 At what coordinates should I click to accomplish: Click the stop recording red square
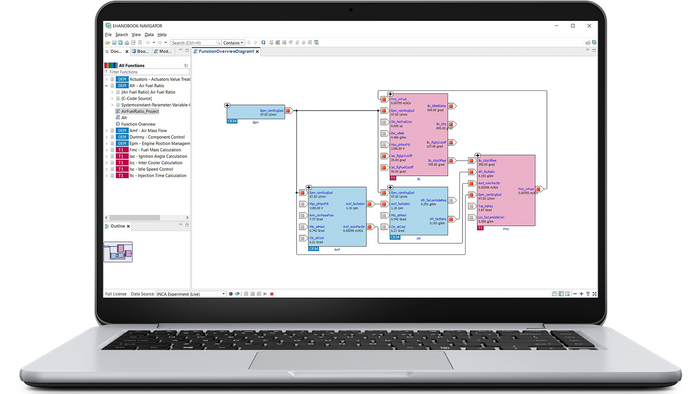(x=271, y=294)
